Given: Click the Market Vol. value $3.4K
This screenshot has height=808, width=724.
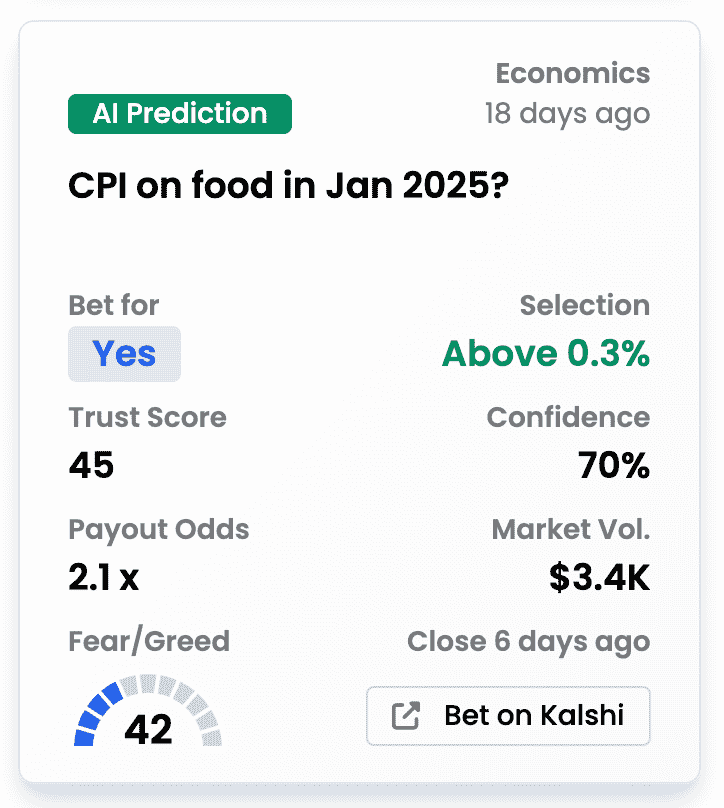Looking at the screenshot, I should [x=599, y=577].
